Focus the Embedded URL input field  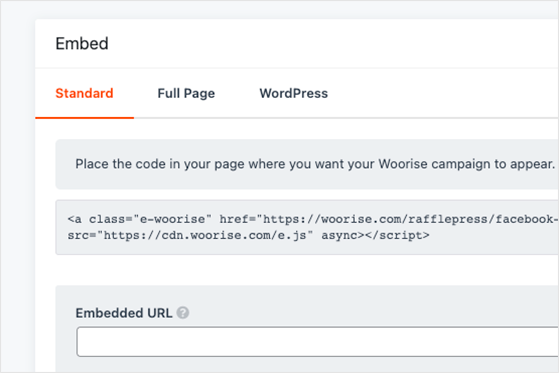(317, 342)
